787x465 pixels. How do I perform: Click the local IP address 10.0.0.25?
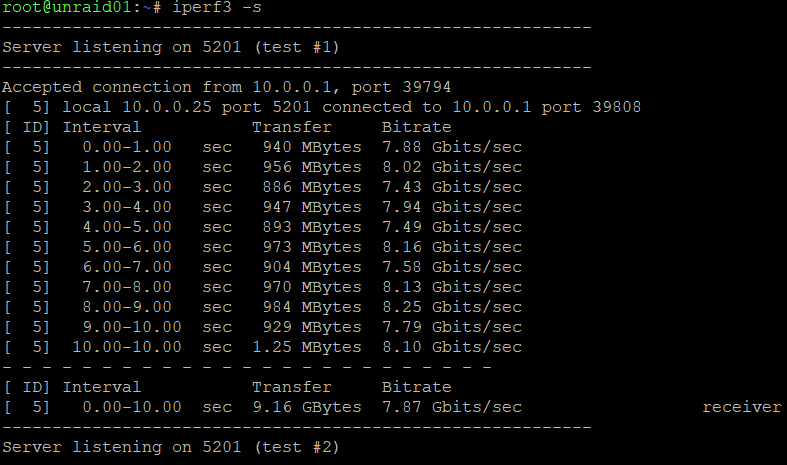(167, 107)
